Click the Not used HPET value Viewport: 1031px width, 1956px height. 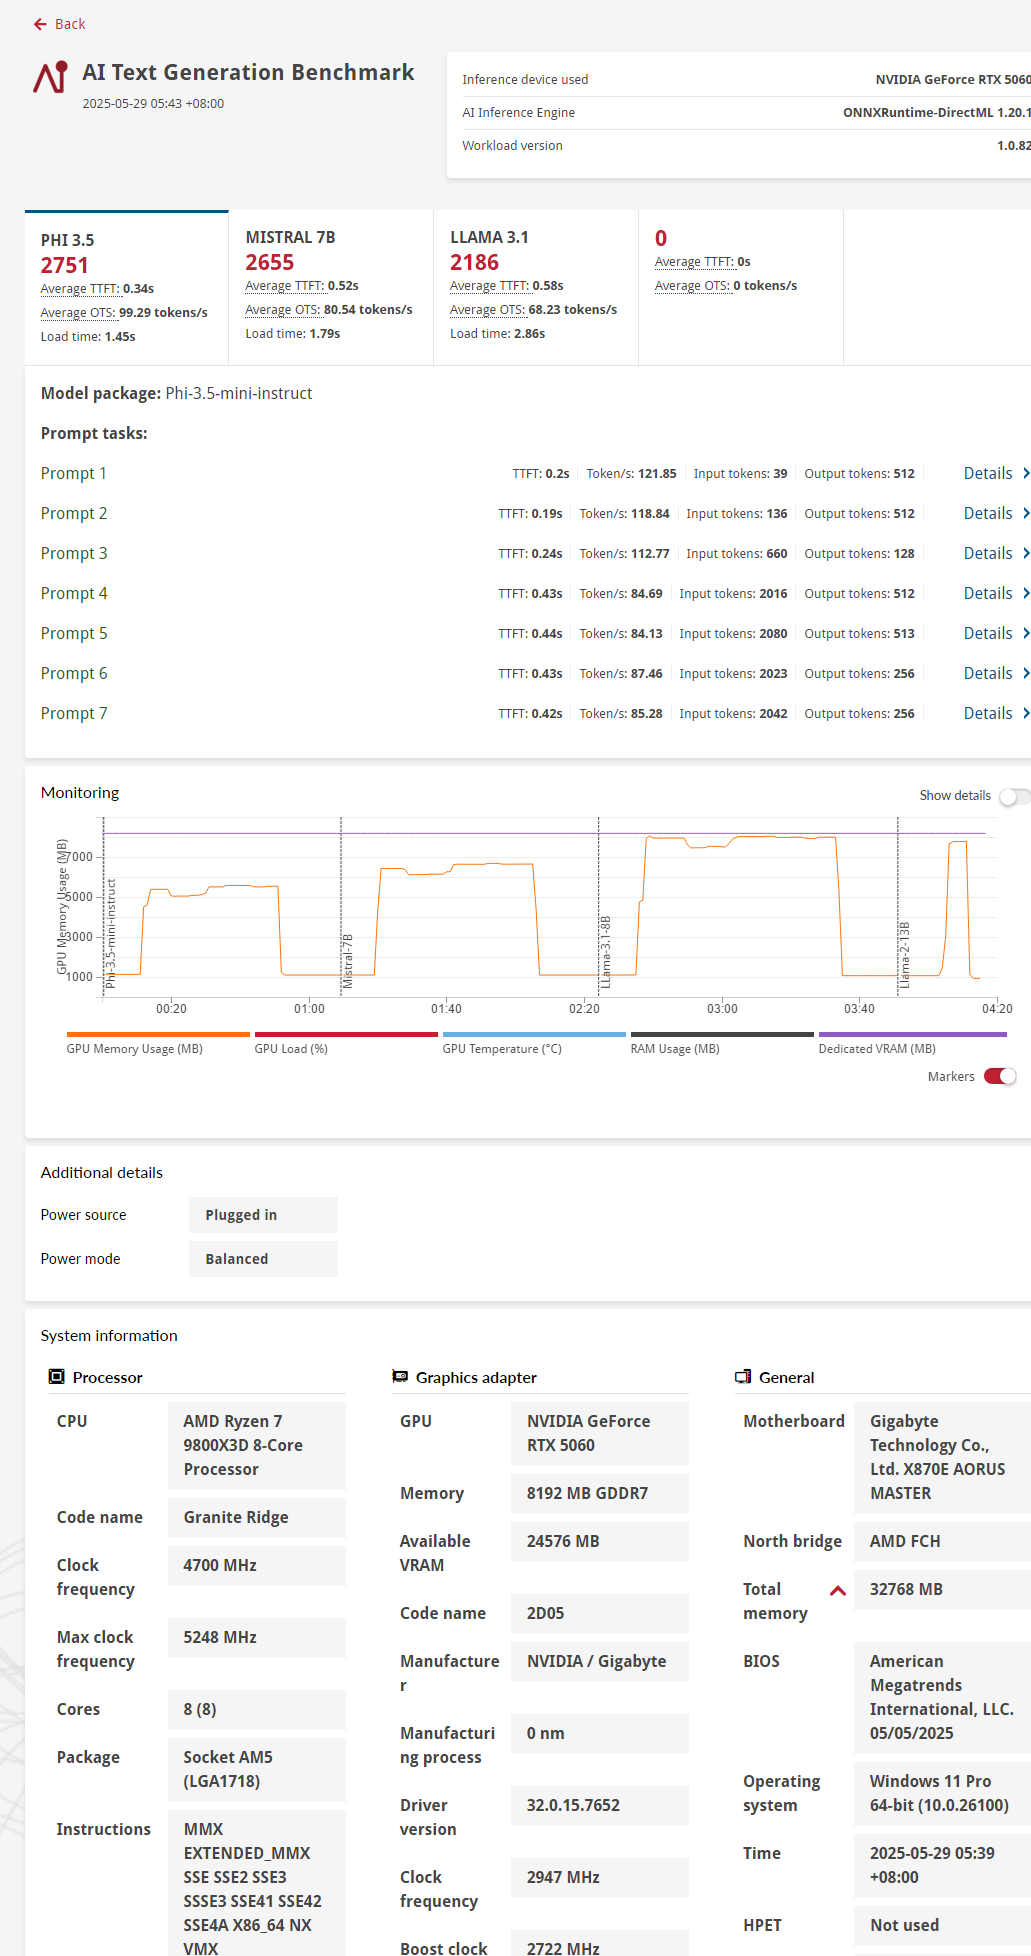point(942,1925)
